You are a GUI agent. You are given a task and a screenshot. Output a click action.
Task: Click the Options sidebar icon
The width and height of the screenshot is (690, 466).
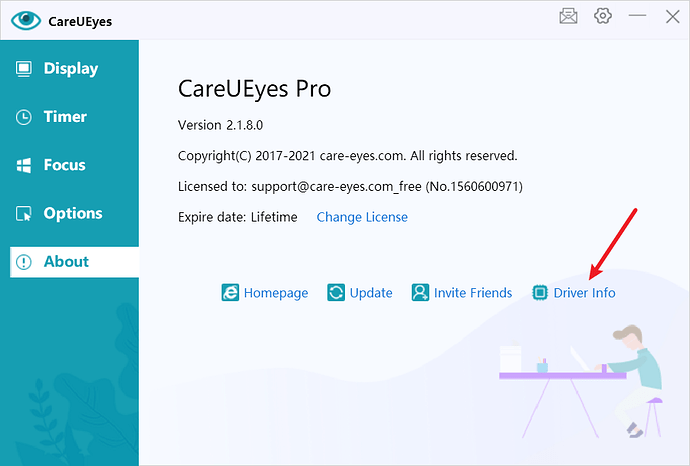(24, 213)
